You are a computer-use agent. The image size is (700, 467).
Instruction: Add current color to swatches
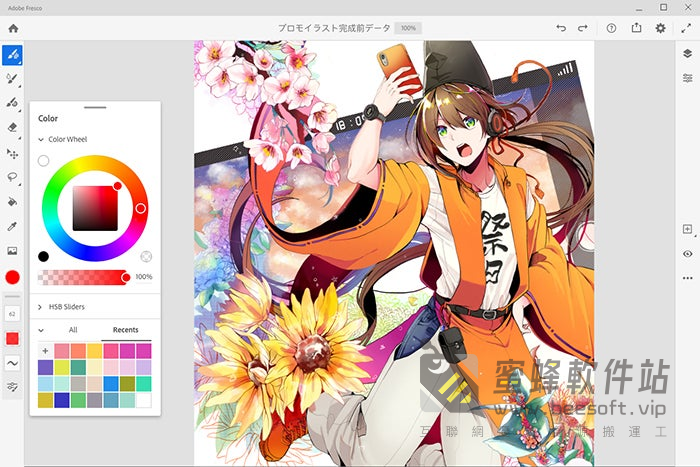click(46, 351)
